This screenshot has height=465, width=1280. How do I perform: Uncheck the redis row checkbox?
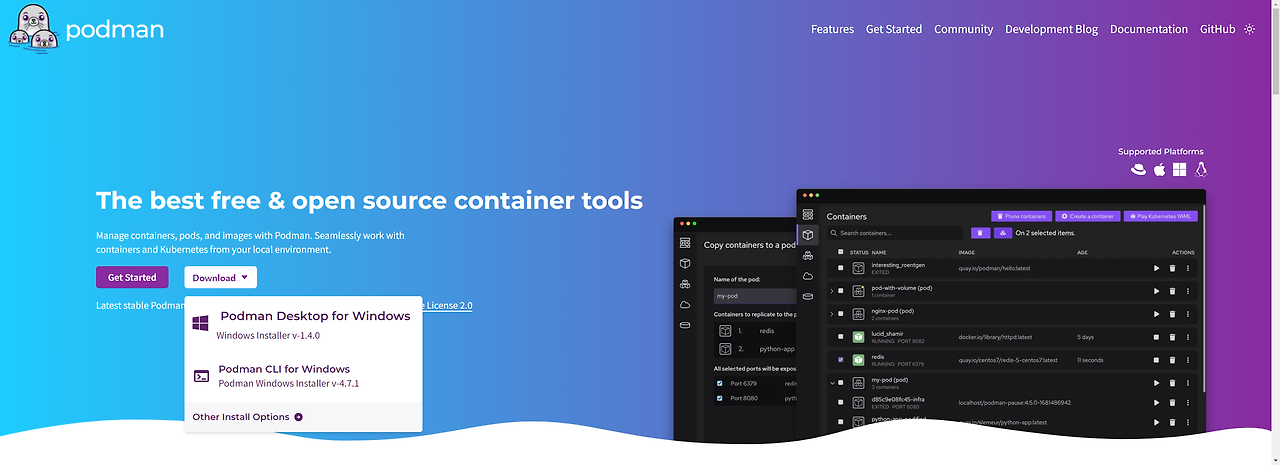coord(841,360)
